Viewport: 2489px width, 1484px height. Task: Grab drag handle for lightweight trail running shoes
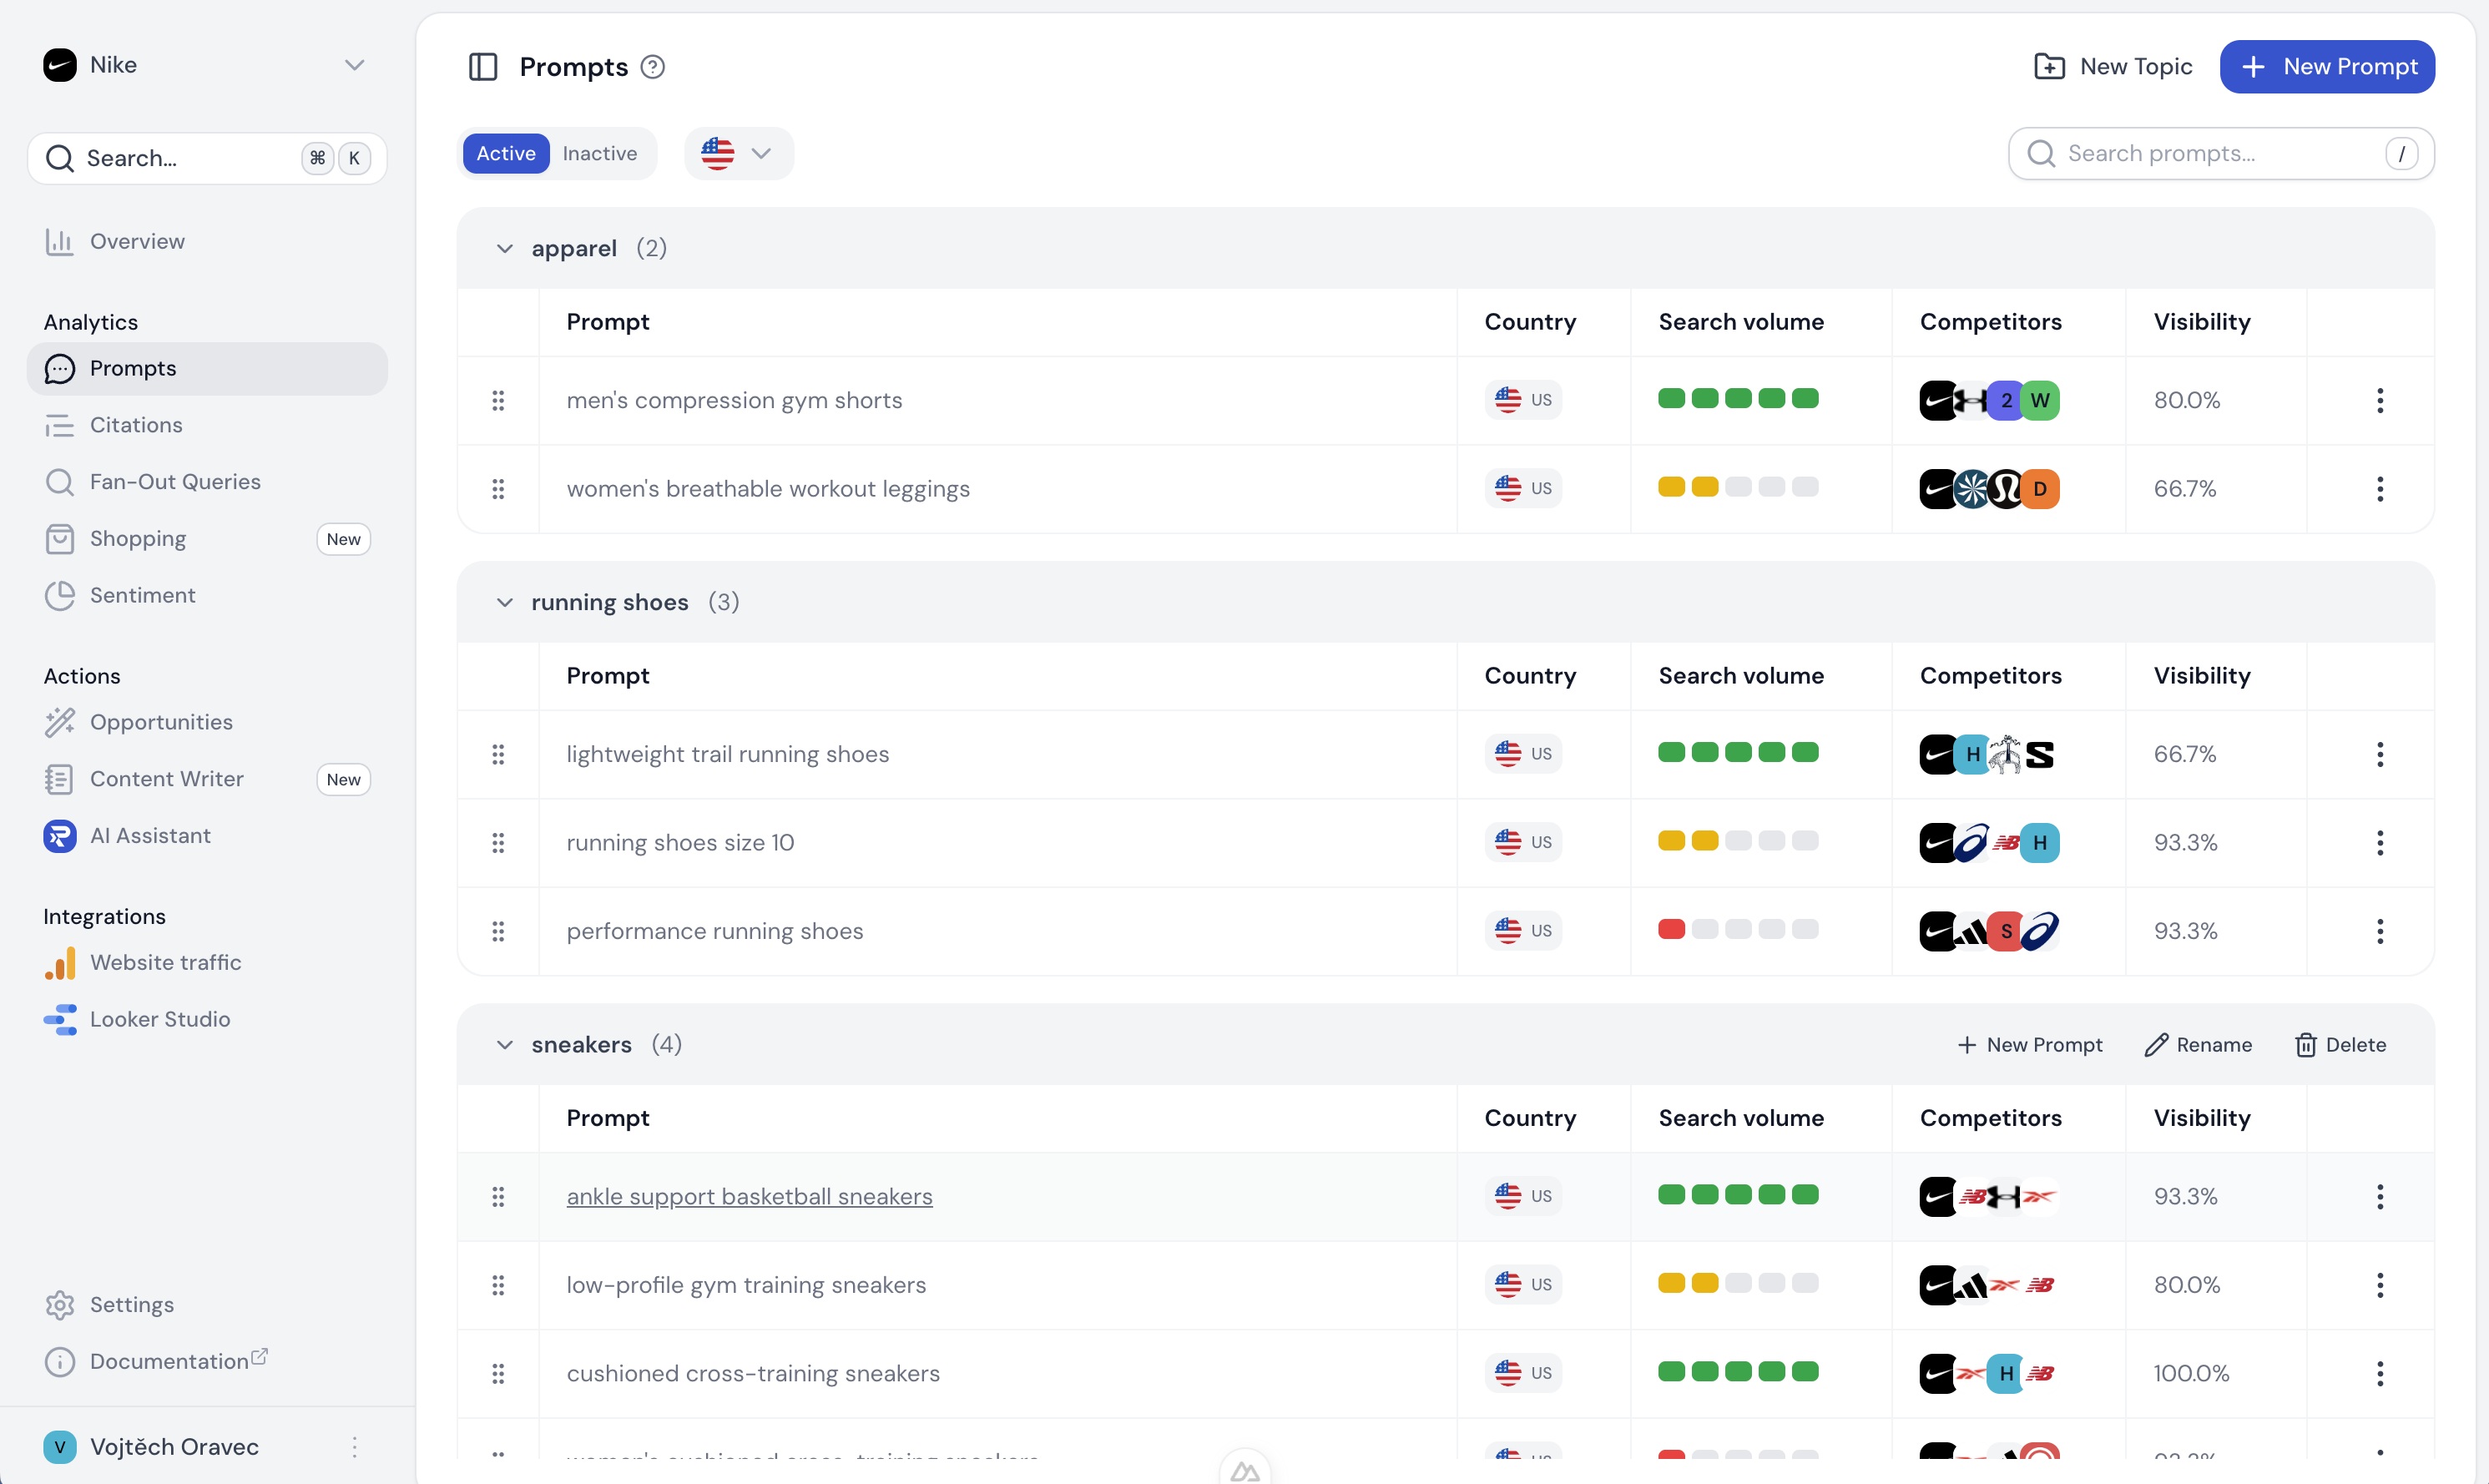tap(498, 754)
